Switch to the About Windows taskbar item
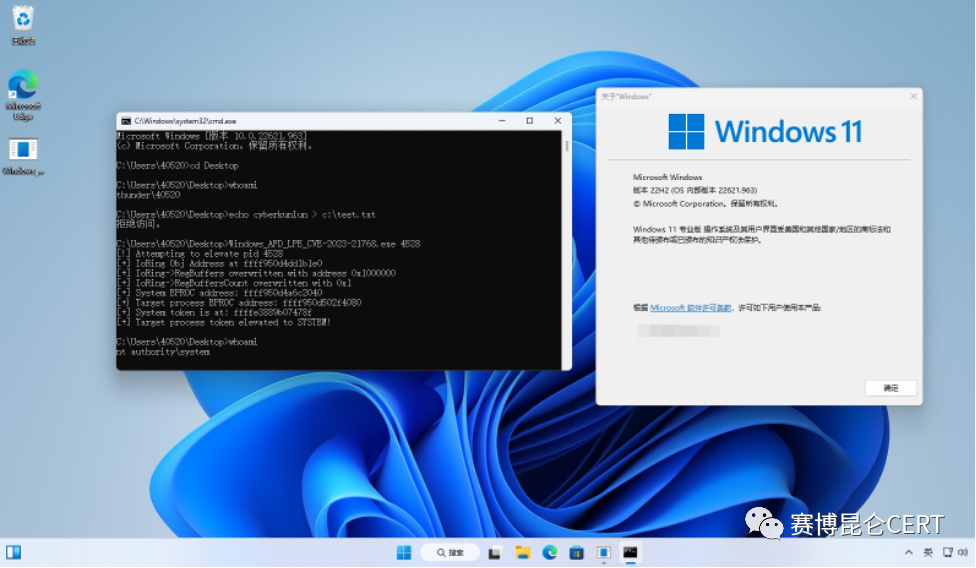 [x=603, y=552]
